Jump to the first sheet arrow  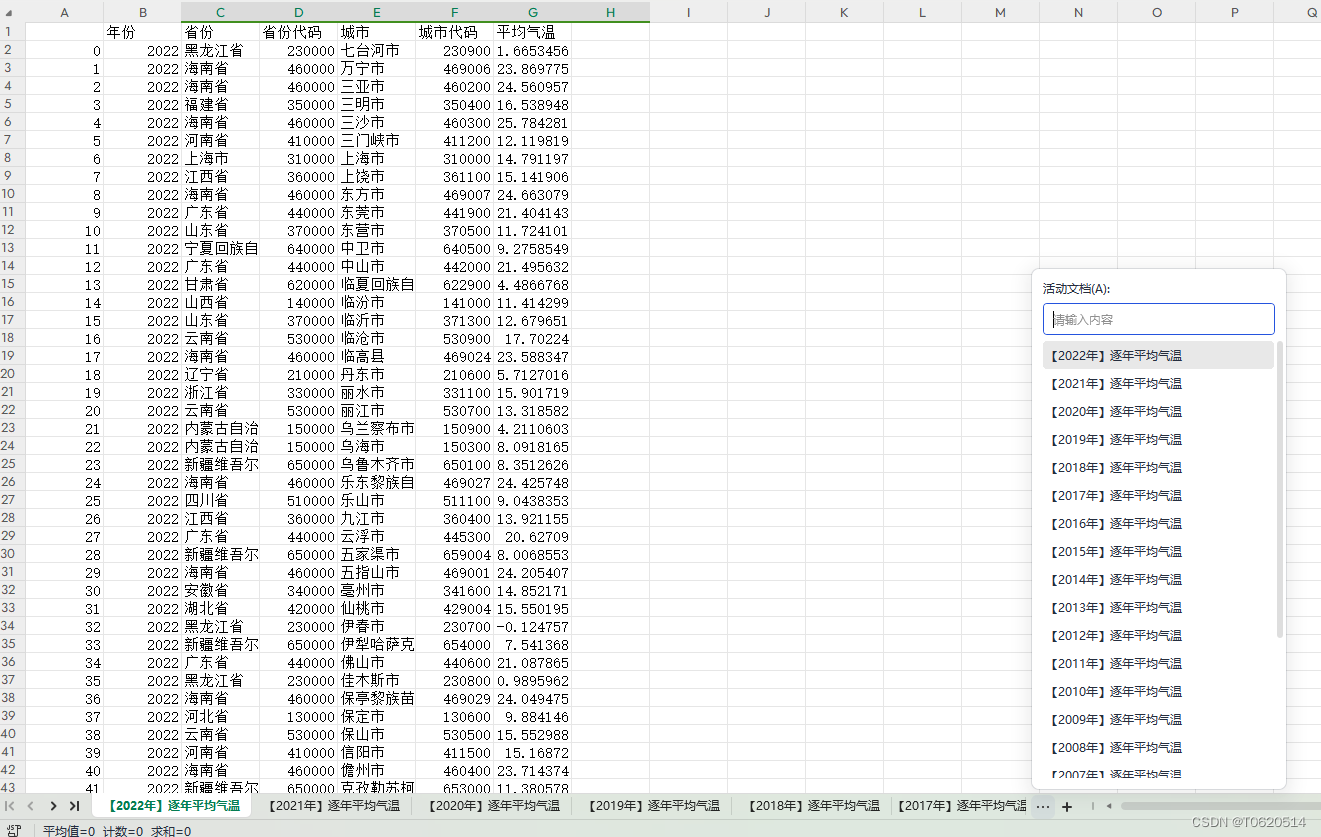coord(10,806)
